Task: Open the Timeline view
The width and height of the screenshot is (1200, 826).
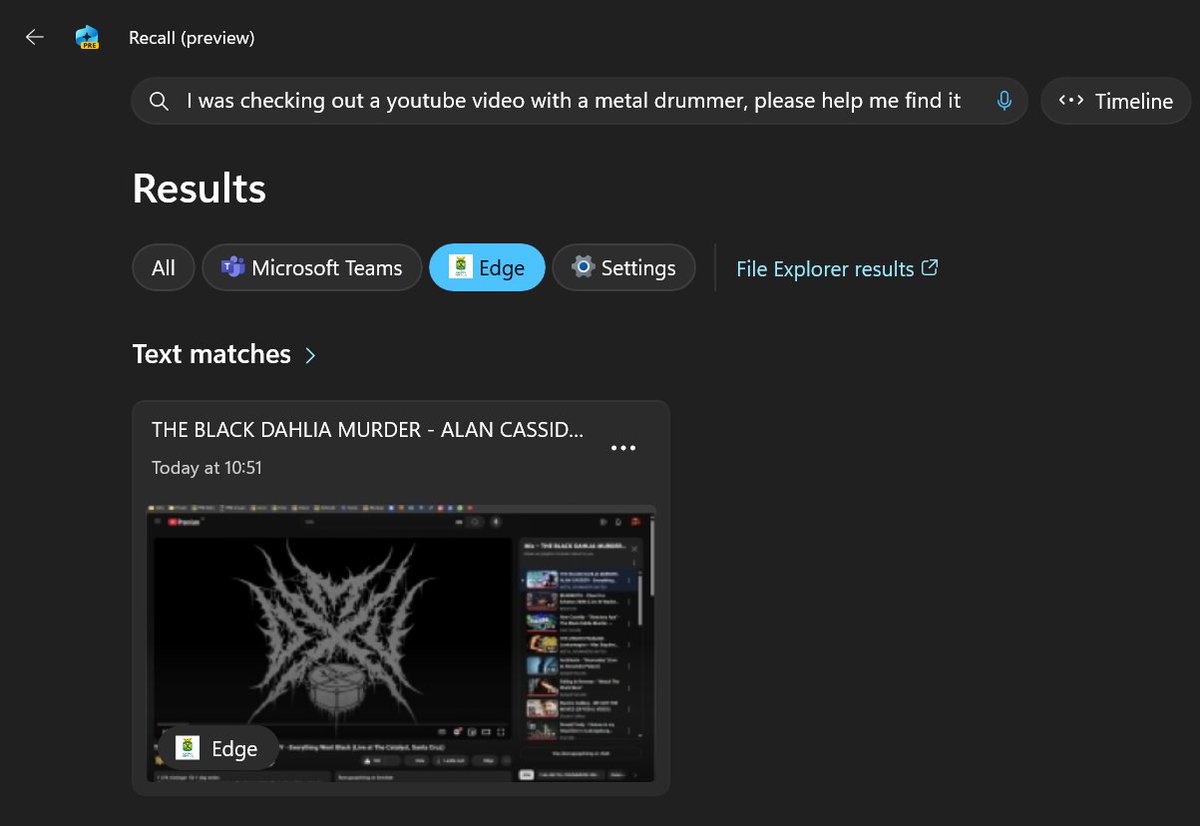Action: [x=1116, y=101]
